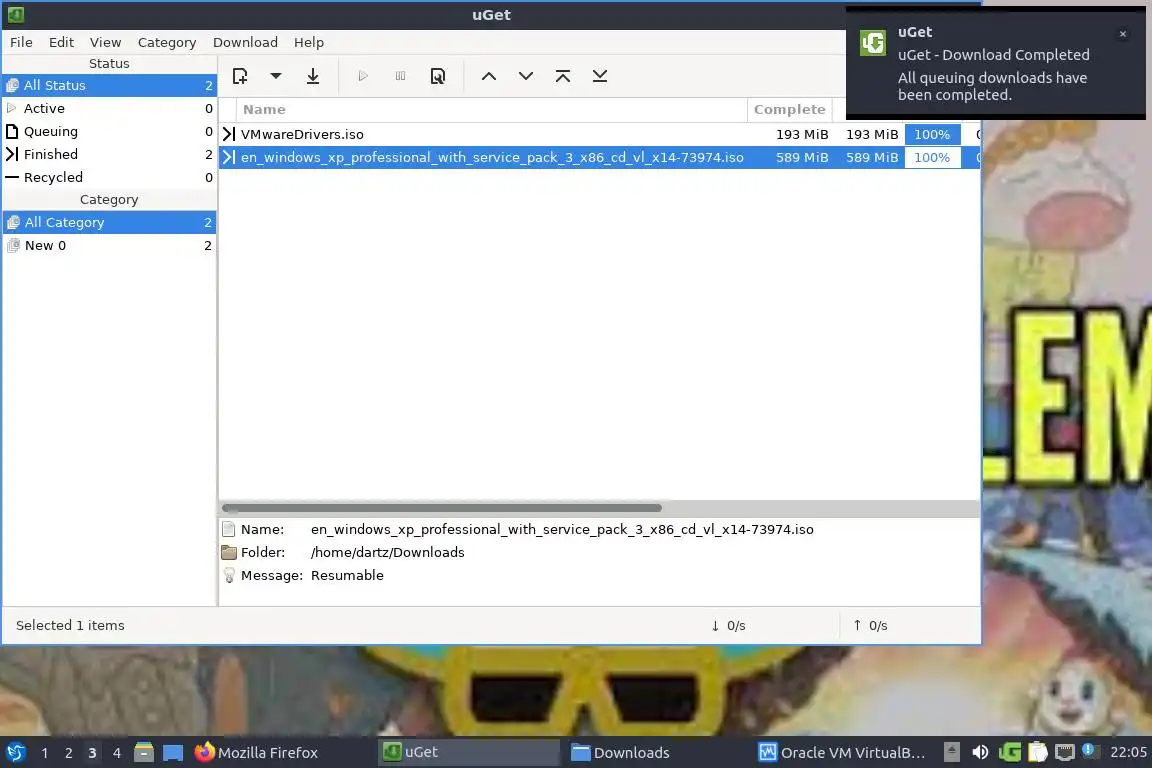
Task: Click the New Download toolbar icon
Action: click(240, 76)
